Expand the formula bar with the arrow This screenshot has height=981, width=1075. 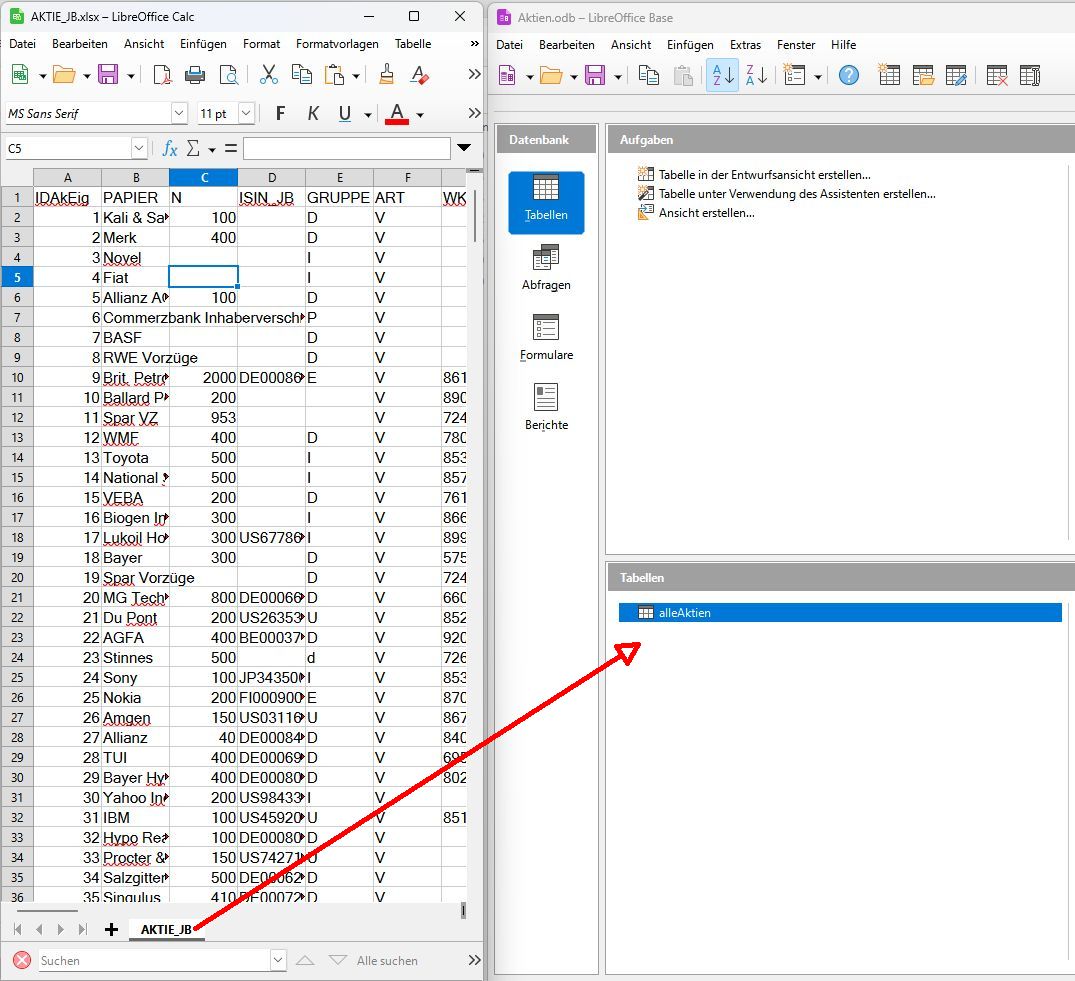(x=463, y=148)
